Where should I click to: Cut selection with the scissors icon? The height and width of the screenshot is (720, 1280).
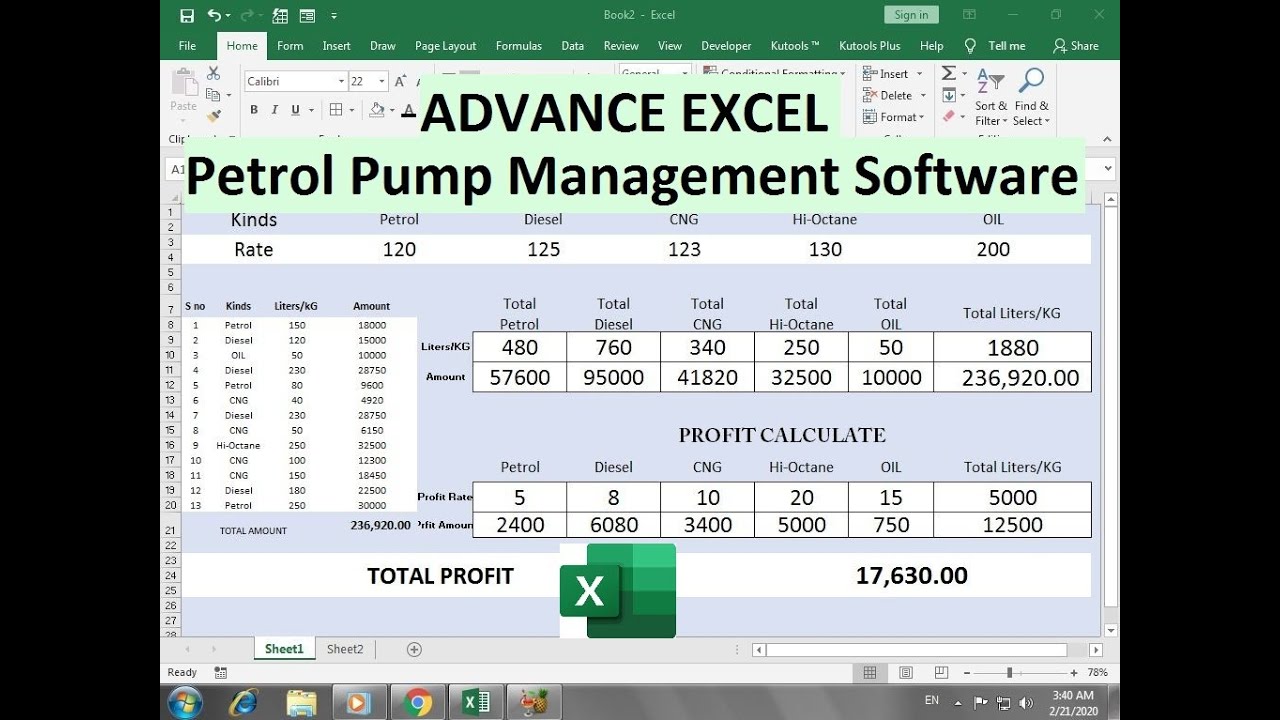click(x=213, y=73)
